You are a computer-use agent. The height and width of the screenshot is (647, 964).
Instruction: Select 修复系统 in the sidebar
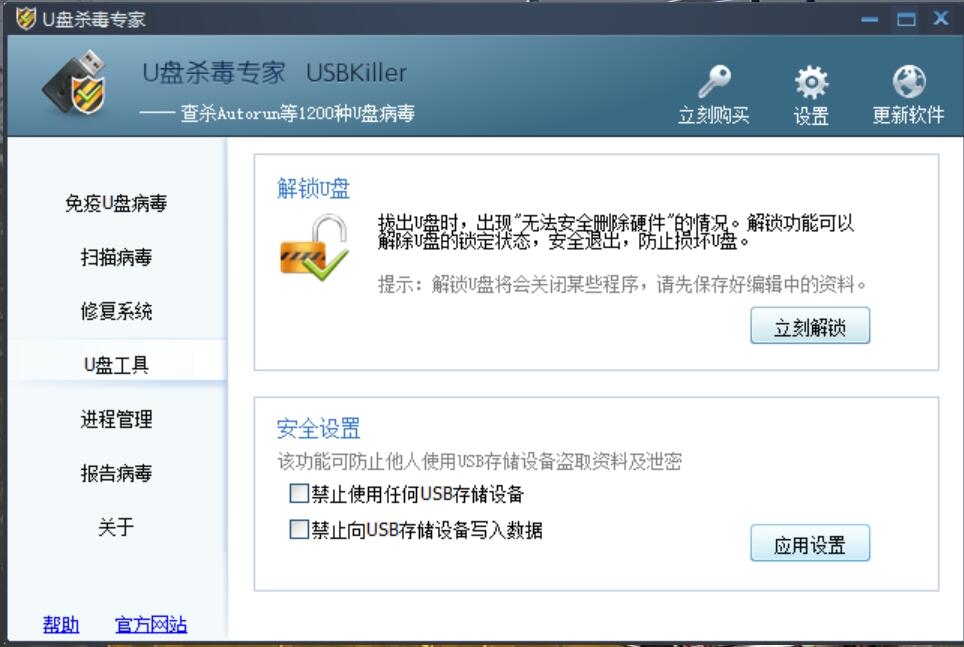(116, 311)
